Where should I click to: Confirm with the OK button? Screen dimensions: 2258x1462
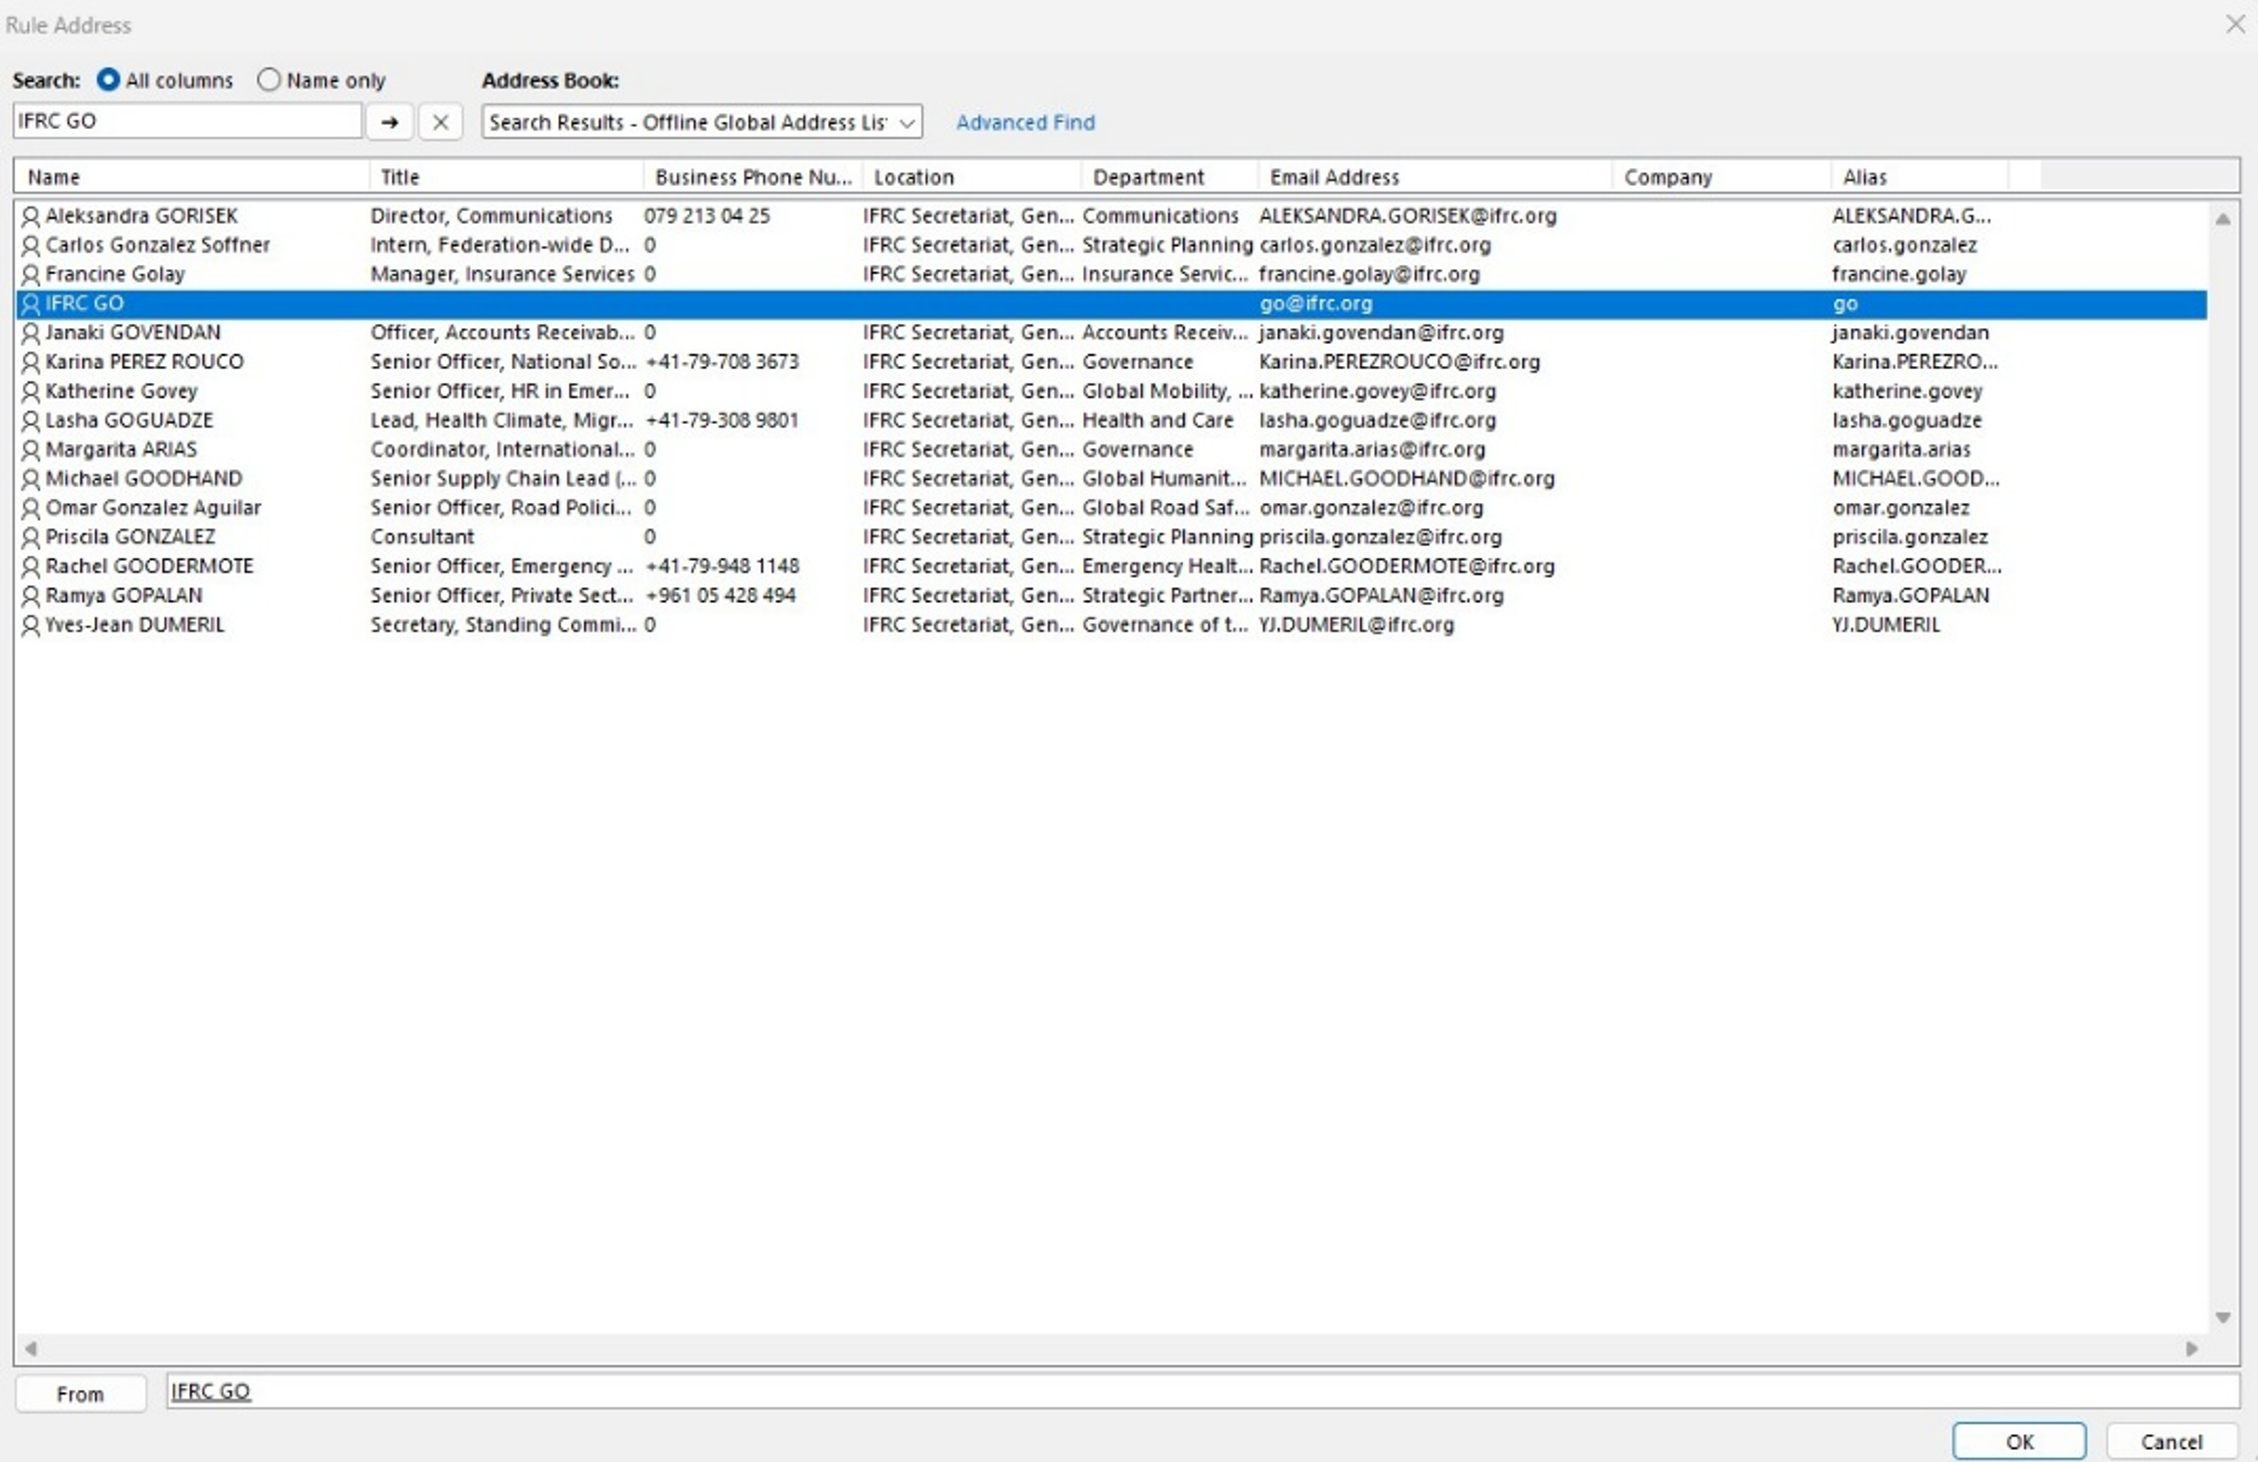coord(2019,1441)
